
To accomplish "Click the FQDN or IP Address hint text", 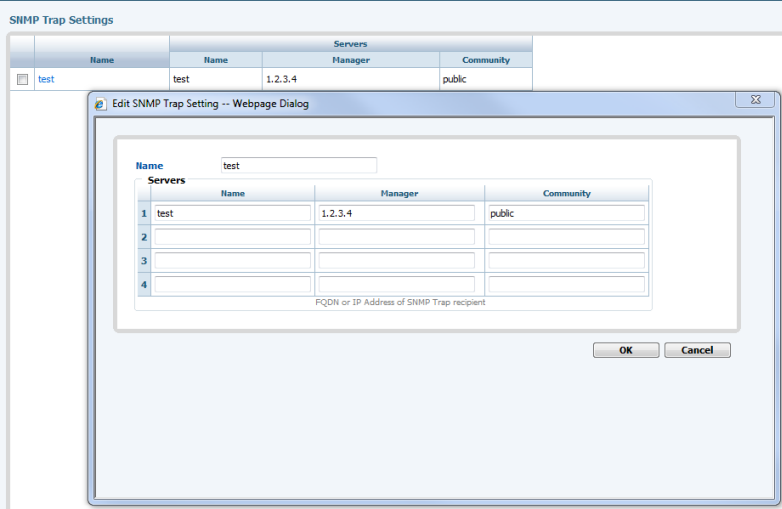I will (x=400, y=302).
